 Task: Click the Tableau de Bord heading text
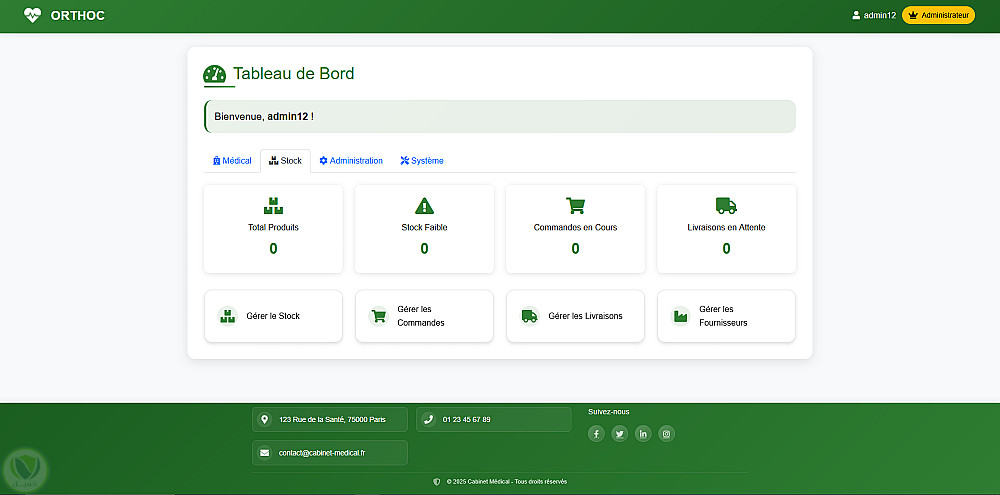293,74
